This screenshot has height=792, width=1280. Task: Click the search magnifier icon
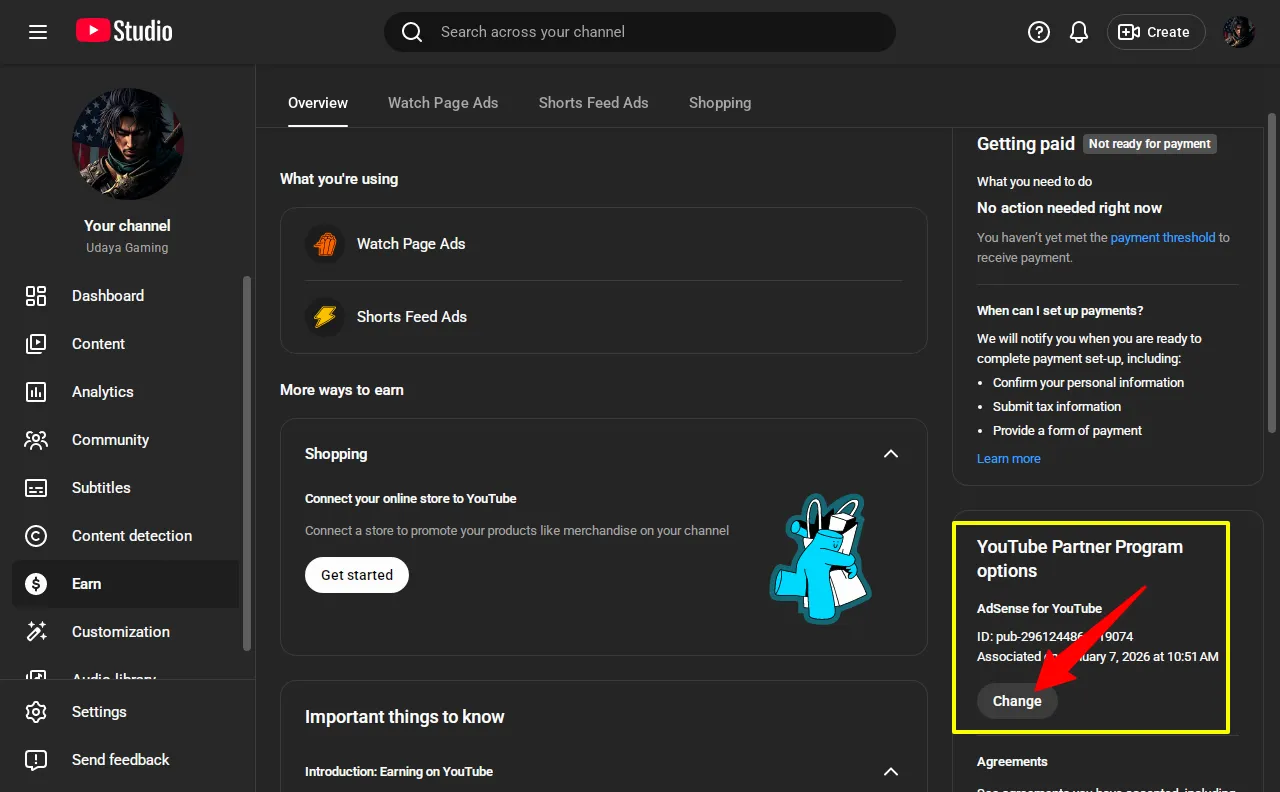coord(412,32)
